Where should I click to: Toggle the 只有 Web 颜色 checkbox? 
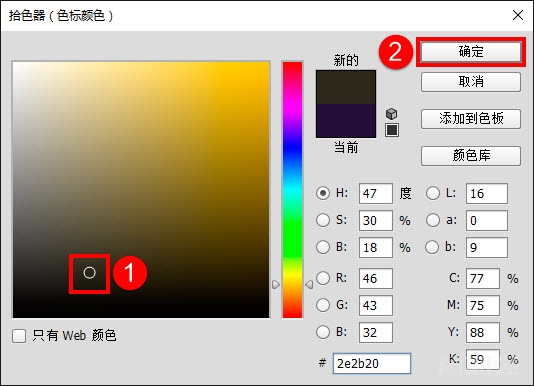19,336
